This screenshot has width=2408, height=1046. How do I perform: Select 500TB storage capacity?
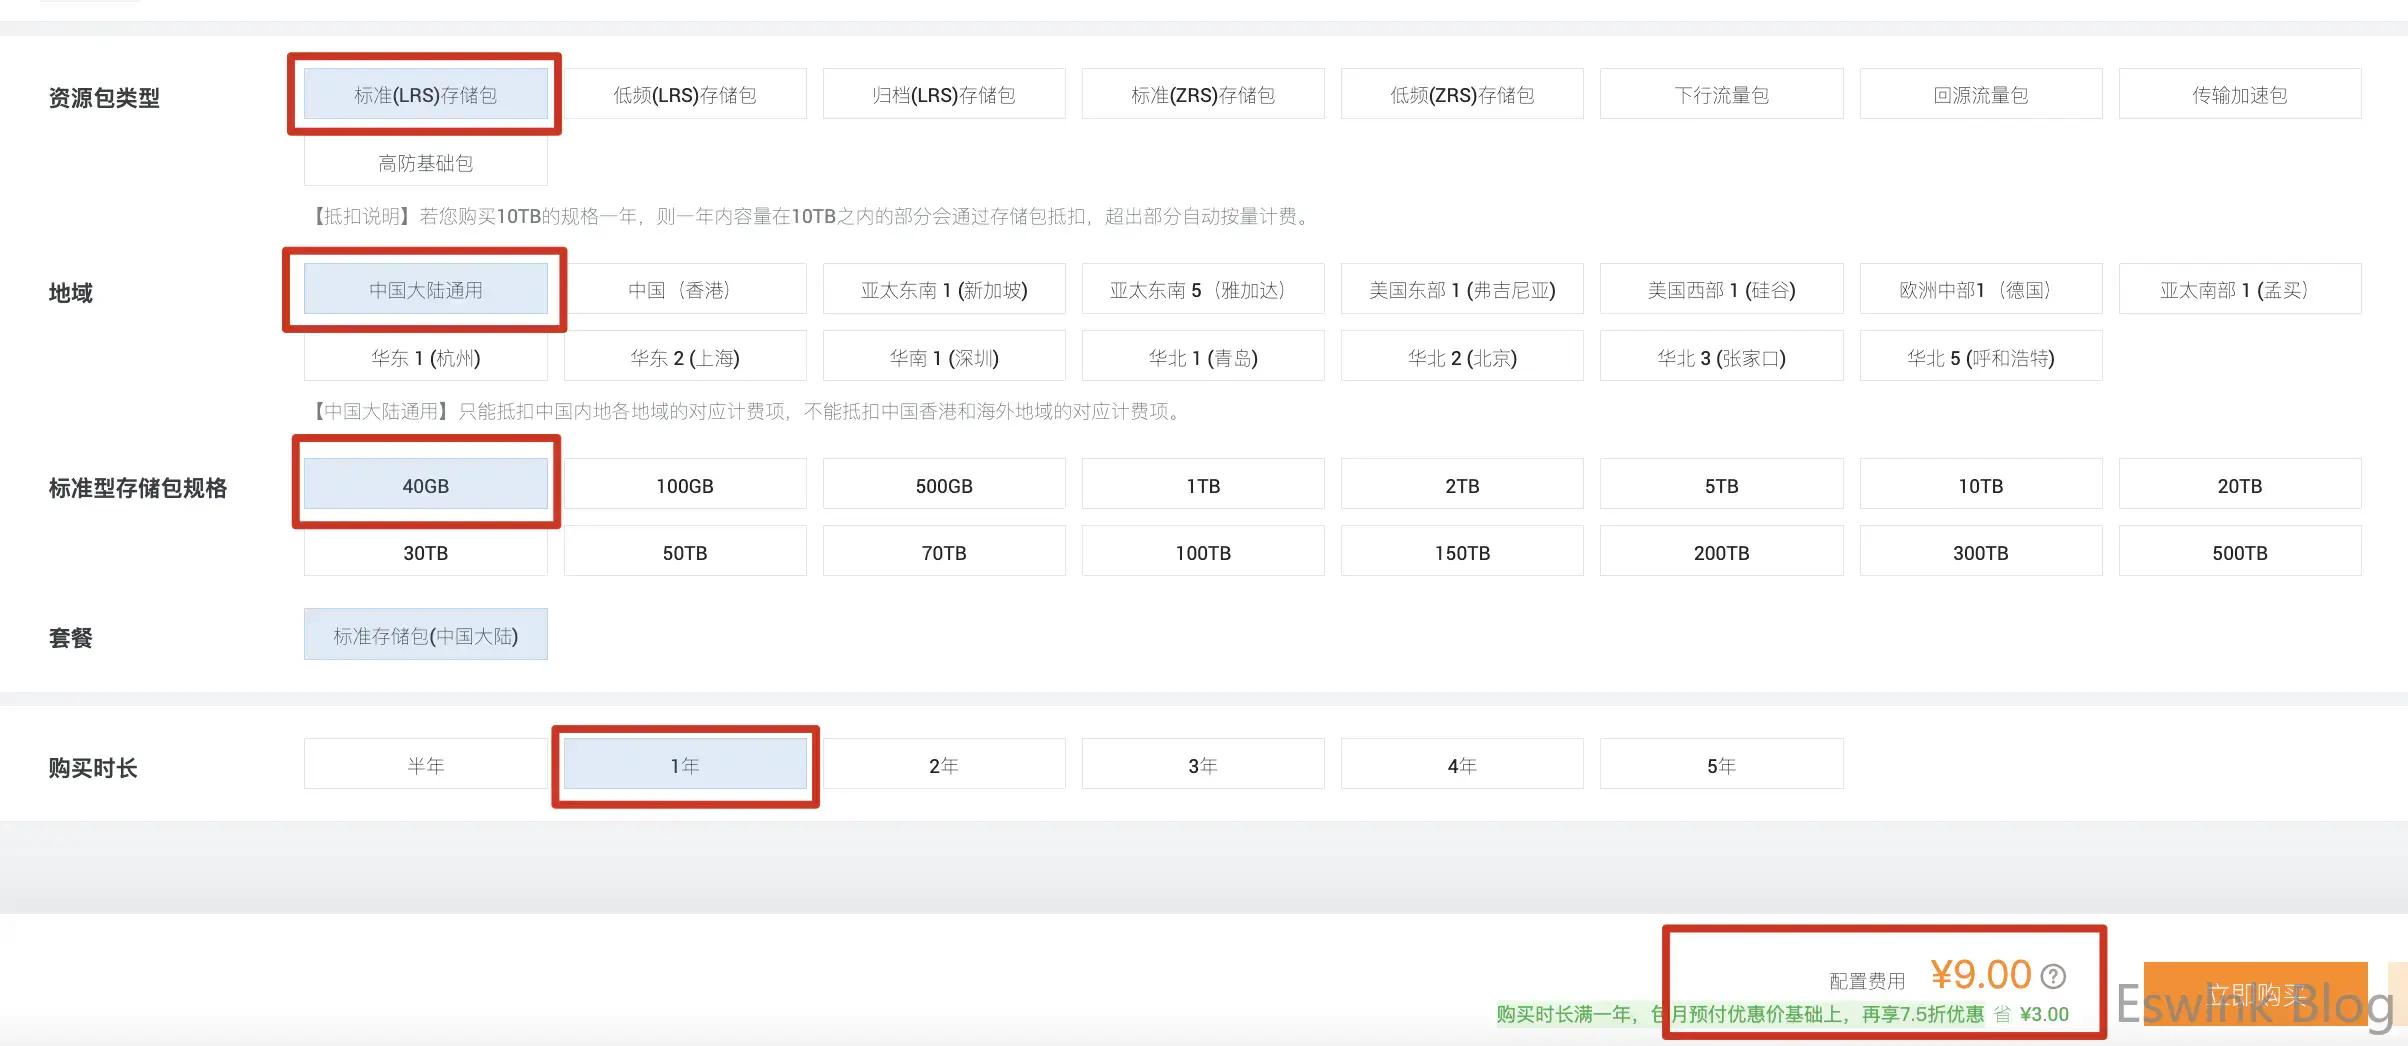coord(2239,552)
